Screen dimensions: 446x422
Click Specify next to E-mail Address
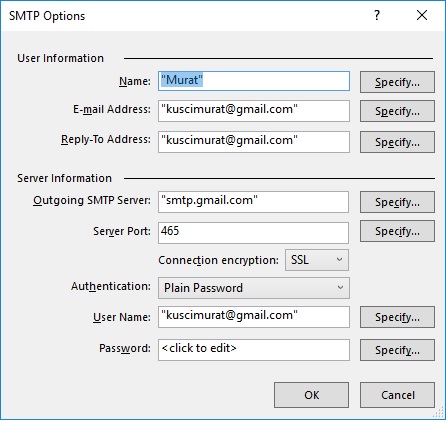pos(397,111)
